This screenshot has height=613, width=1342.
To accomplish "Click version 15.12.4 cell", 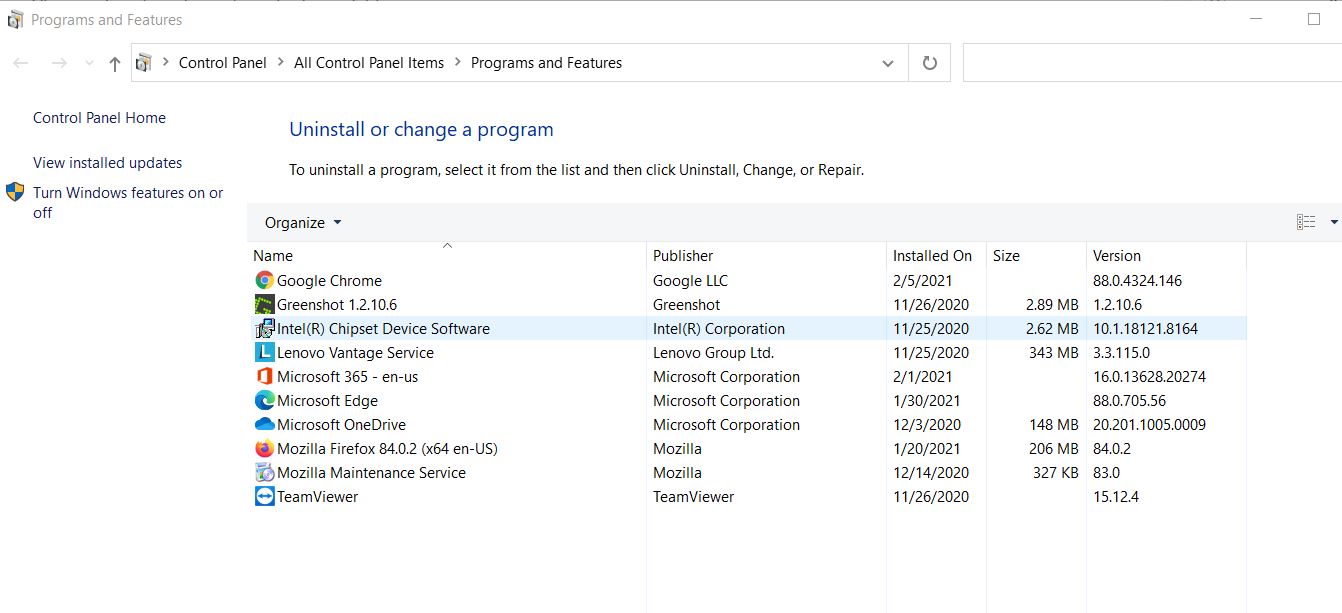I will click(x=1115, y=497).
